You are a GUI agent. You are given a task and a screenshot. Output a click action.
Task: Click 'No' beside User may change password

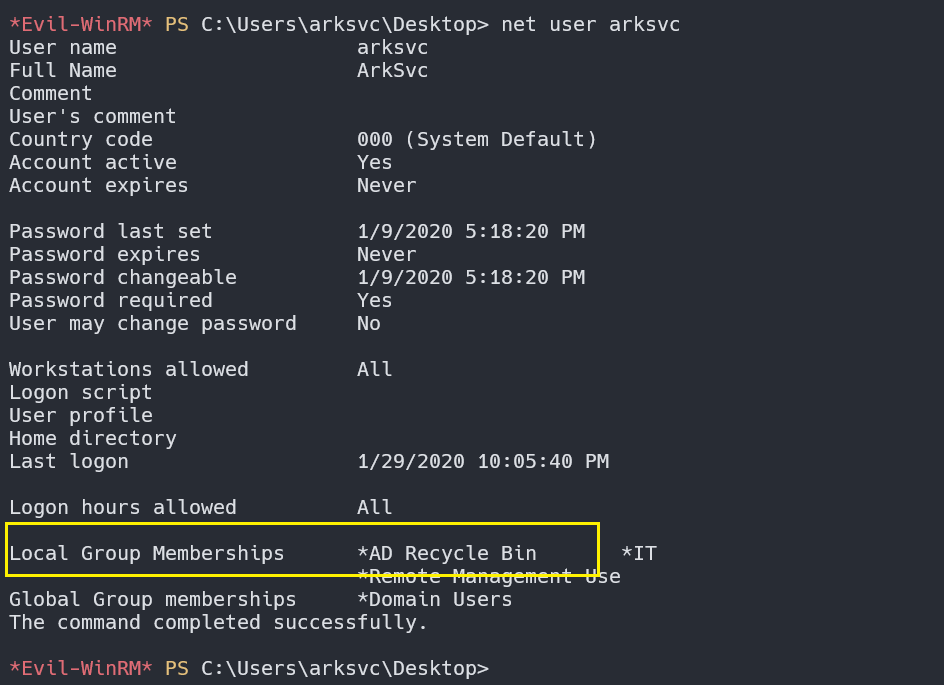click(x=368, y=324)
